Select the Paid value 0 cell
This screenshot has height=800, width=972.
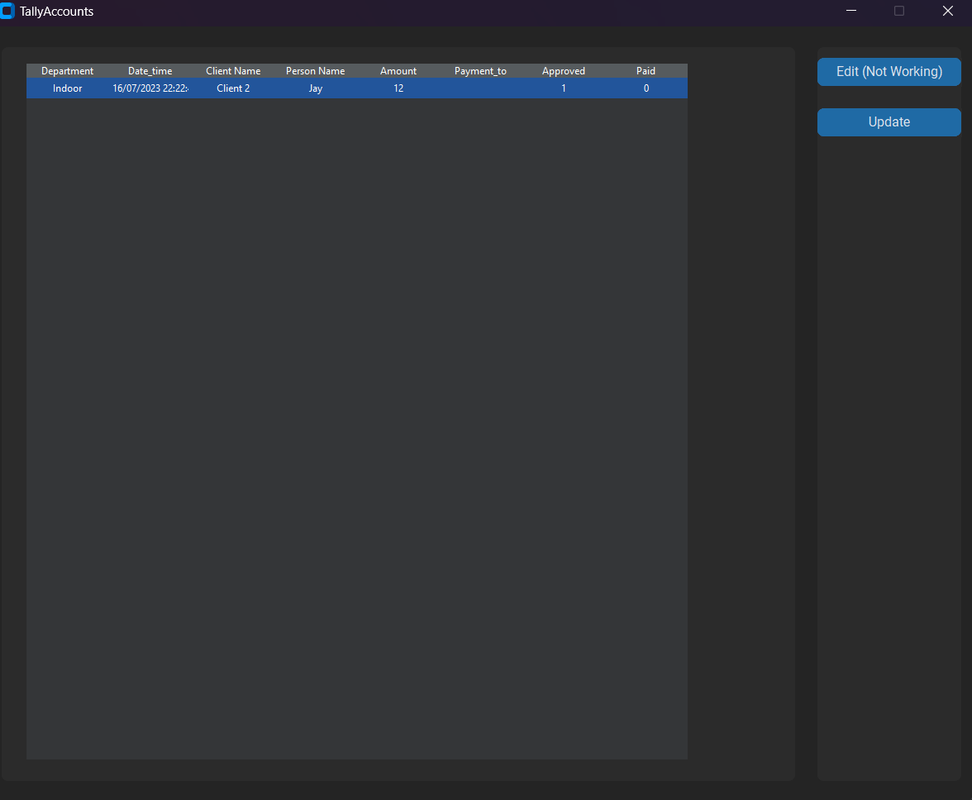[646, 88]
